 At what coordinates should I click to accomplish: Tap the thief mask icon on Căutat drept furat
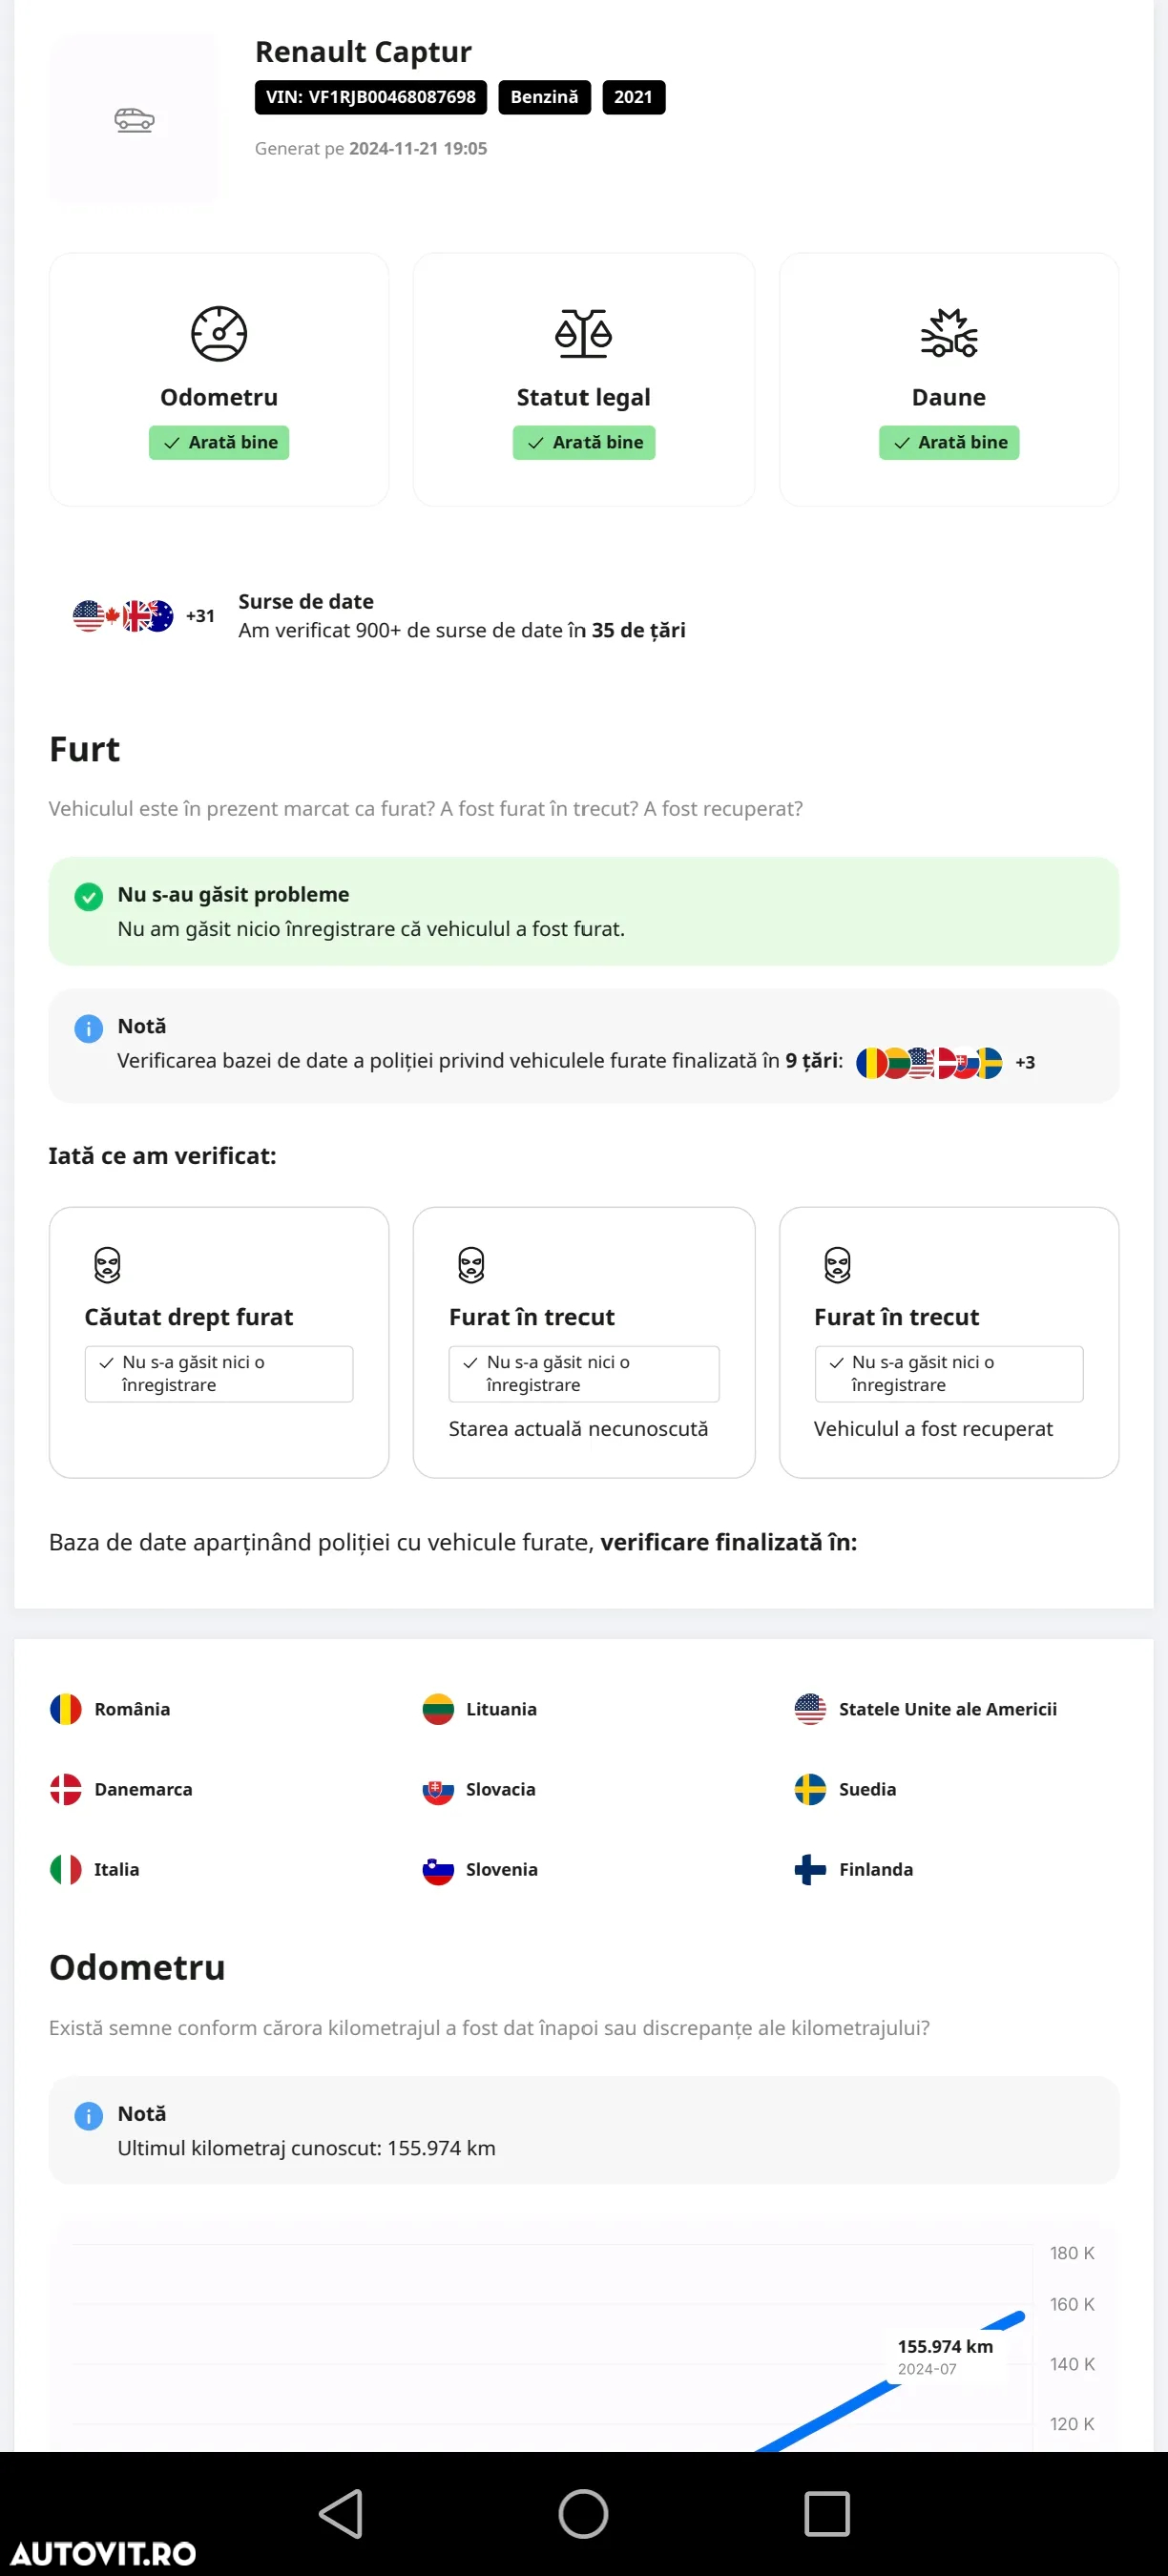click(107, 1265)
